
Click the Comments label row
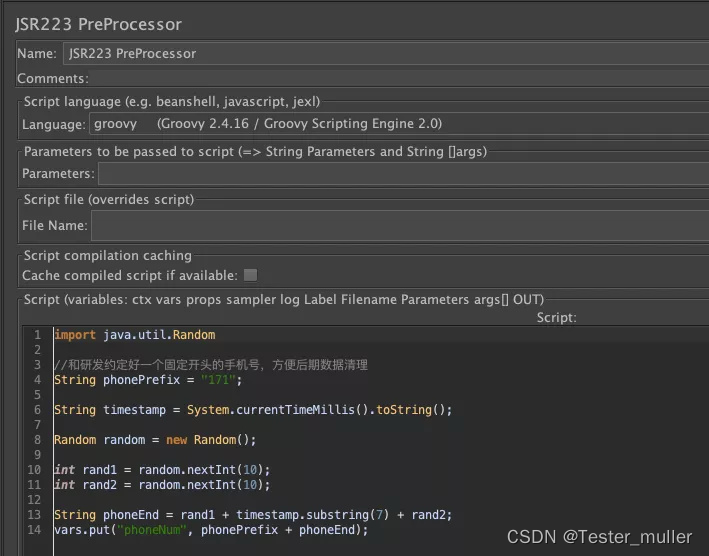pyautogui.click(x=53, y=79)
